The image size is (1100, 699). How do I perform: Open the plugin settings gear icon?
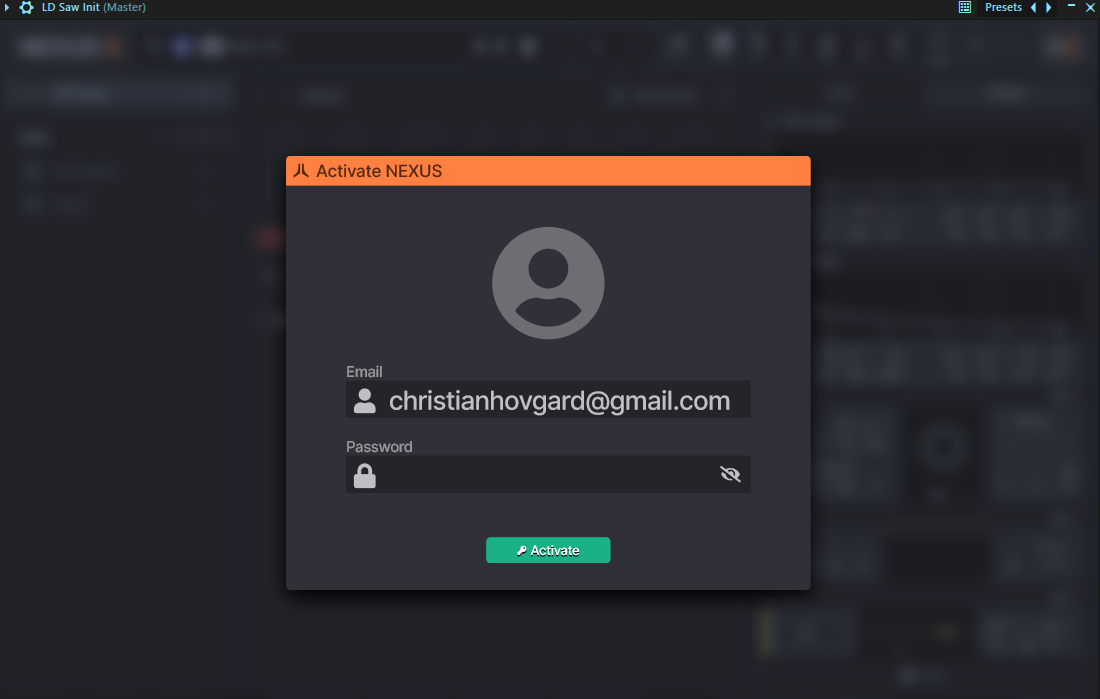point(26,8)
